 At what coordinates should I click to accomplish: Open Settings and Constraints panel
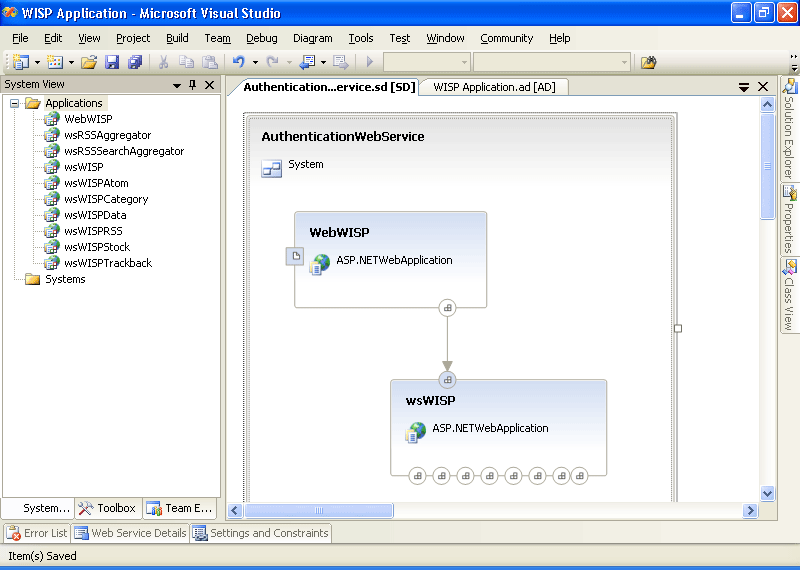[x=261, y=533]
